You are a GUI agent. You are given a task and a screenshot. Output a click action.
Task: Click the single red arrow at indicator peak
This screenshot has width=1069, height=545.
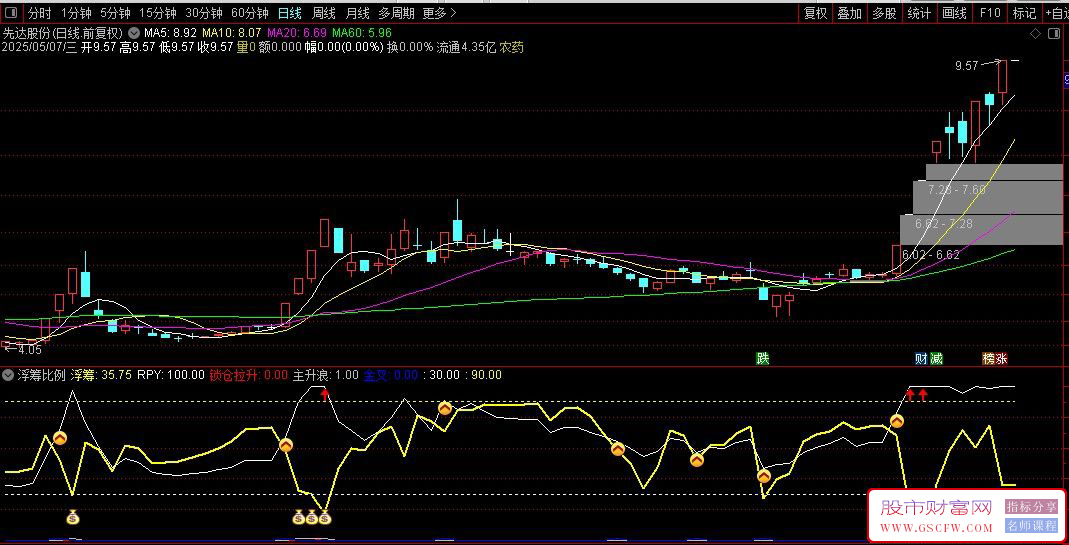tap(325, 393)
